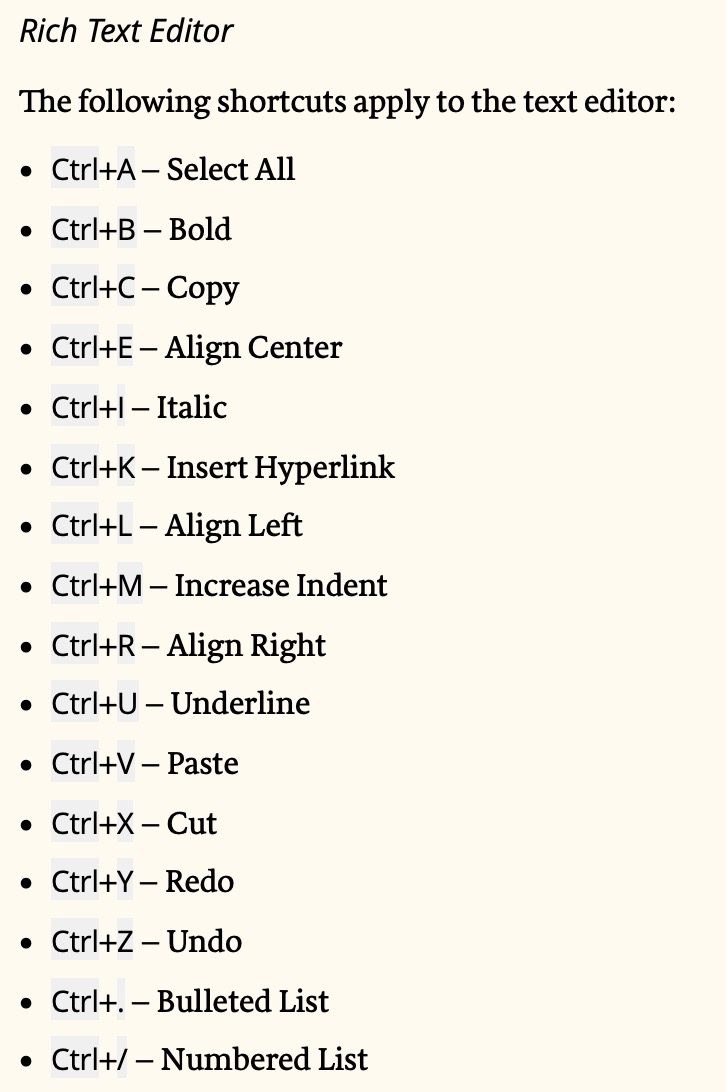
Task: Click the Ctrl+C Copy shortcut text
Action: [145, 288]
